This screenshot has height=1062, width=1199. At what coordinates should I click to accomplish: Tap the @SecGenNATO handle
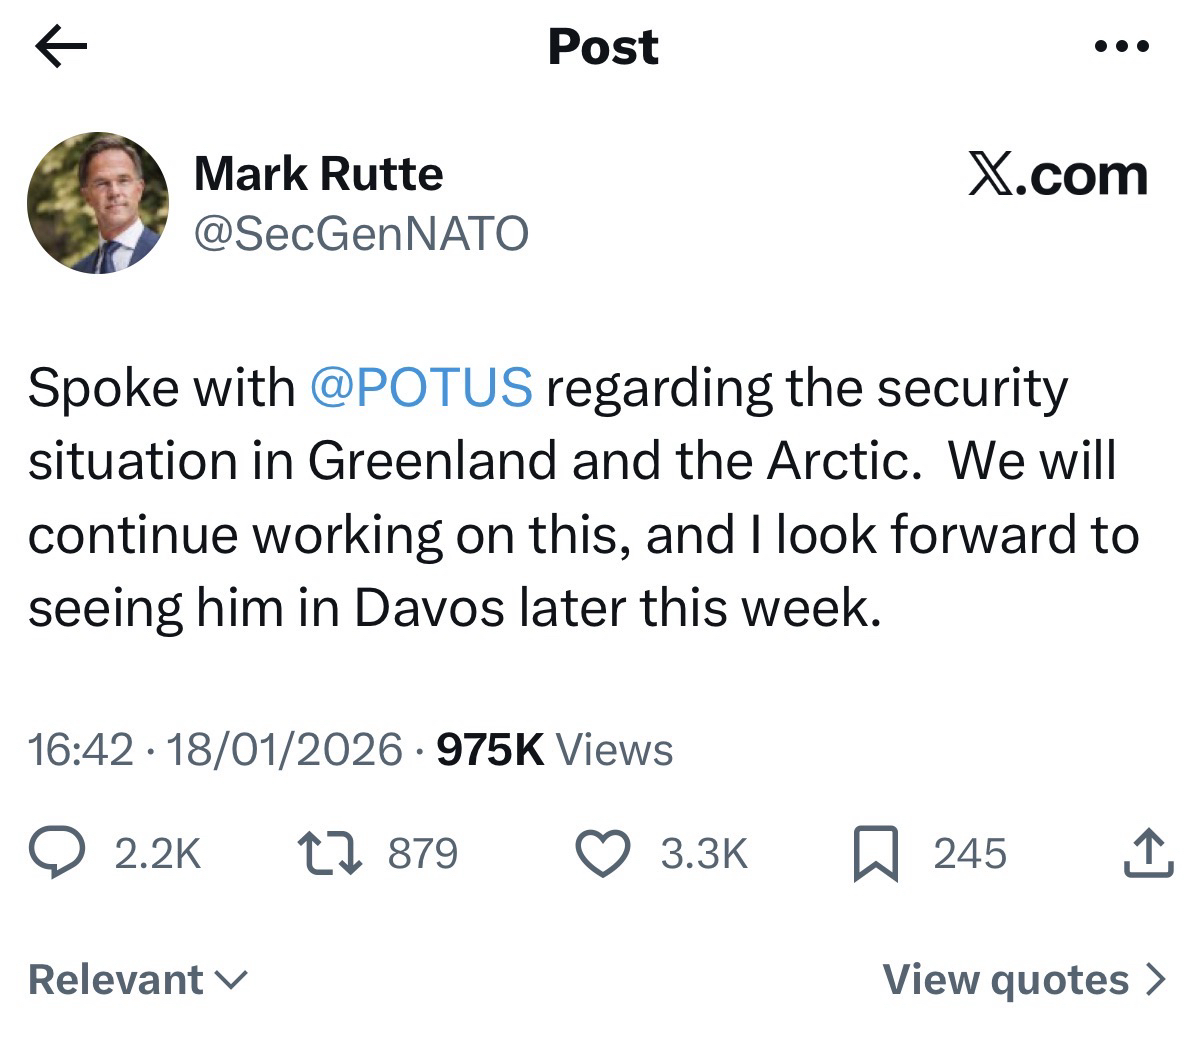pos(360,234)
